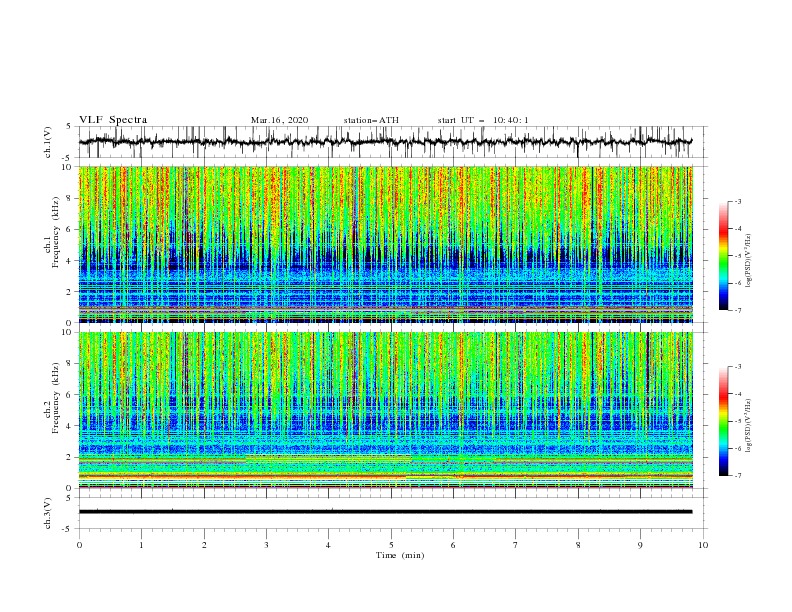Click the ch.3 flat black voltage trace

[385, 512]
